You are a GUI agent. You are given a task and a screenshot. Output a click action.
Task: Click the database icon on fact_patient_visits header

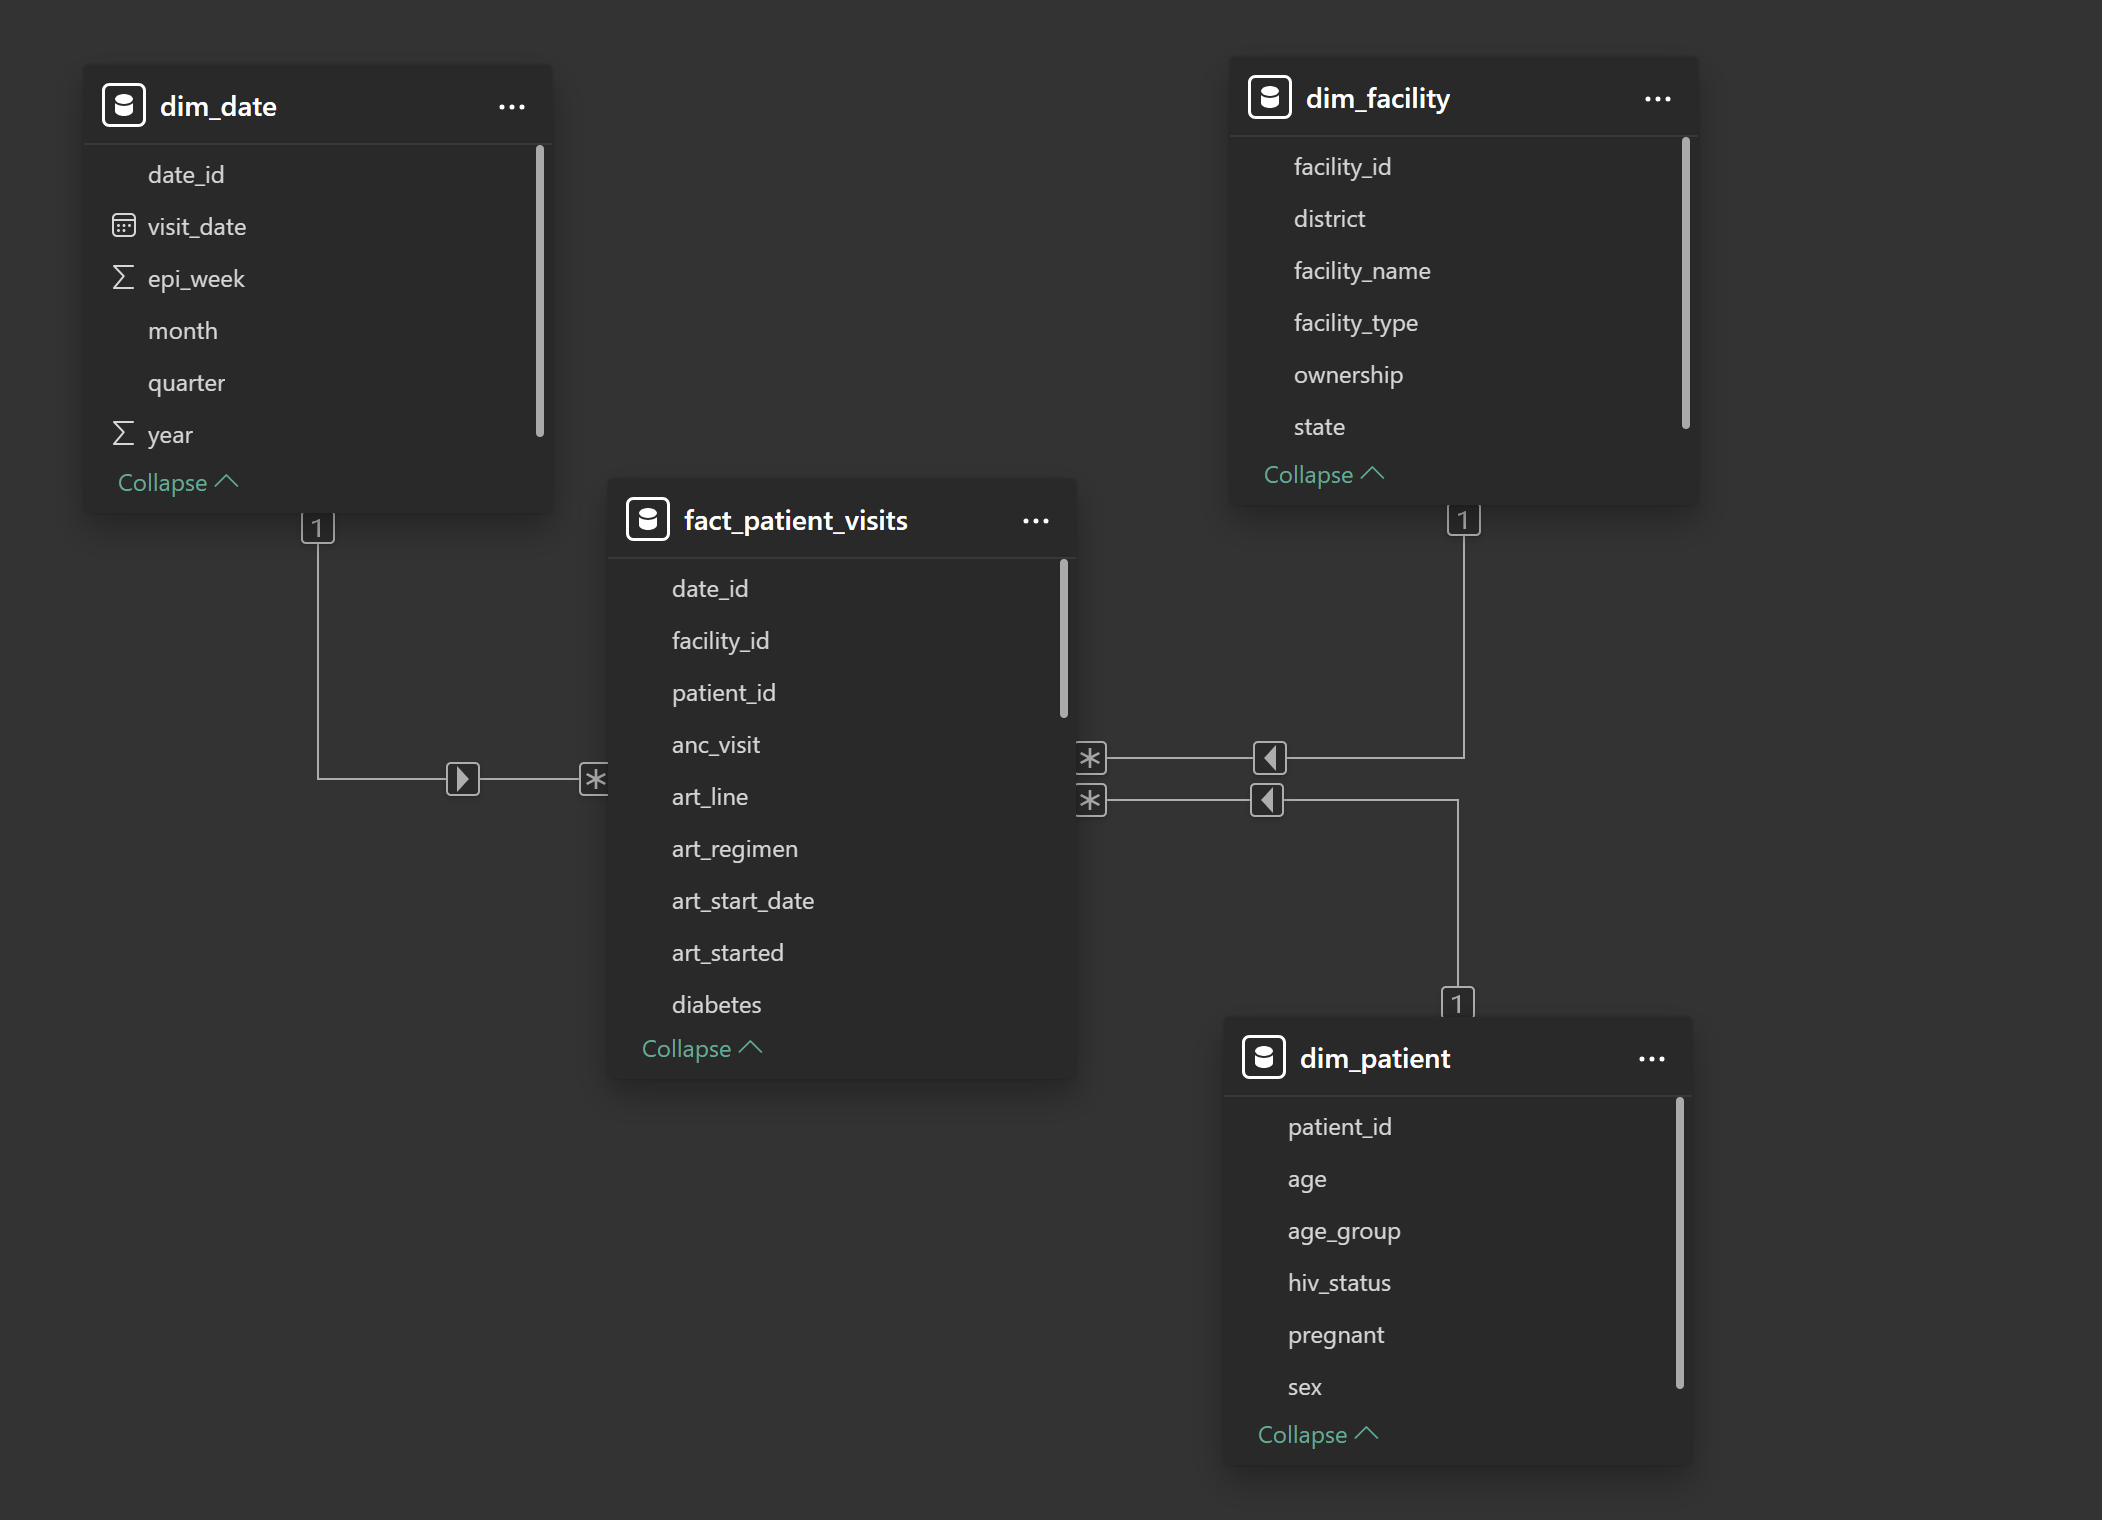pyautogui.click(x=648, y=519)
